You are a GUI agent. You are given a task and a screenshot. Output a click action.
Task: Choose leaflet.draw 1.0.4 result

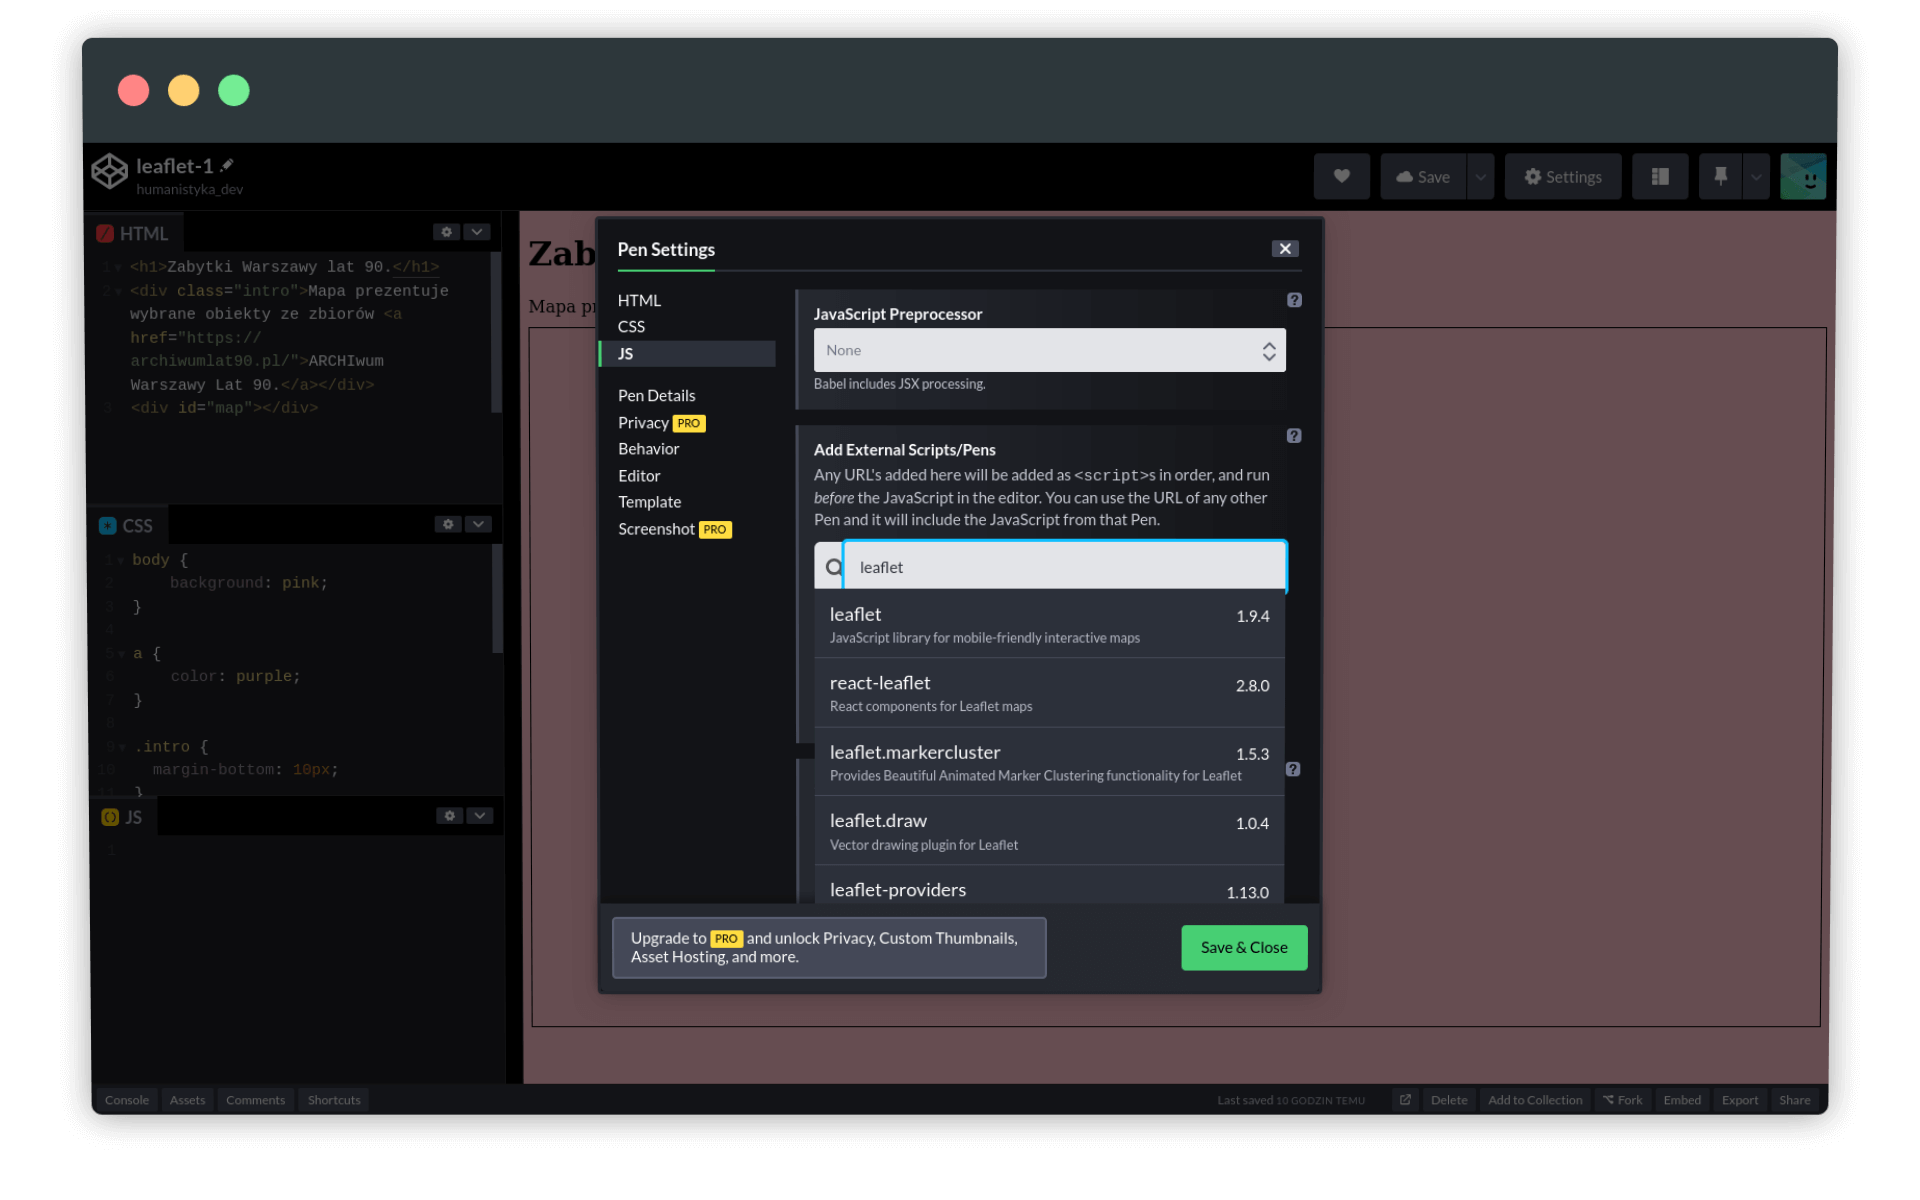tap(1049, 831)
